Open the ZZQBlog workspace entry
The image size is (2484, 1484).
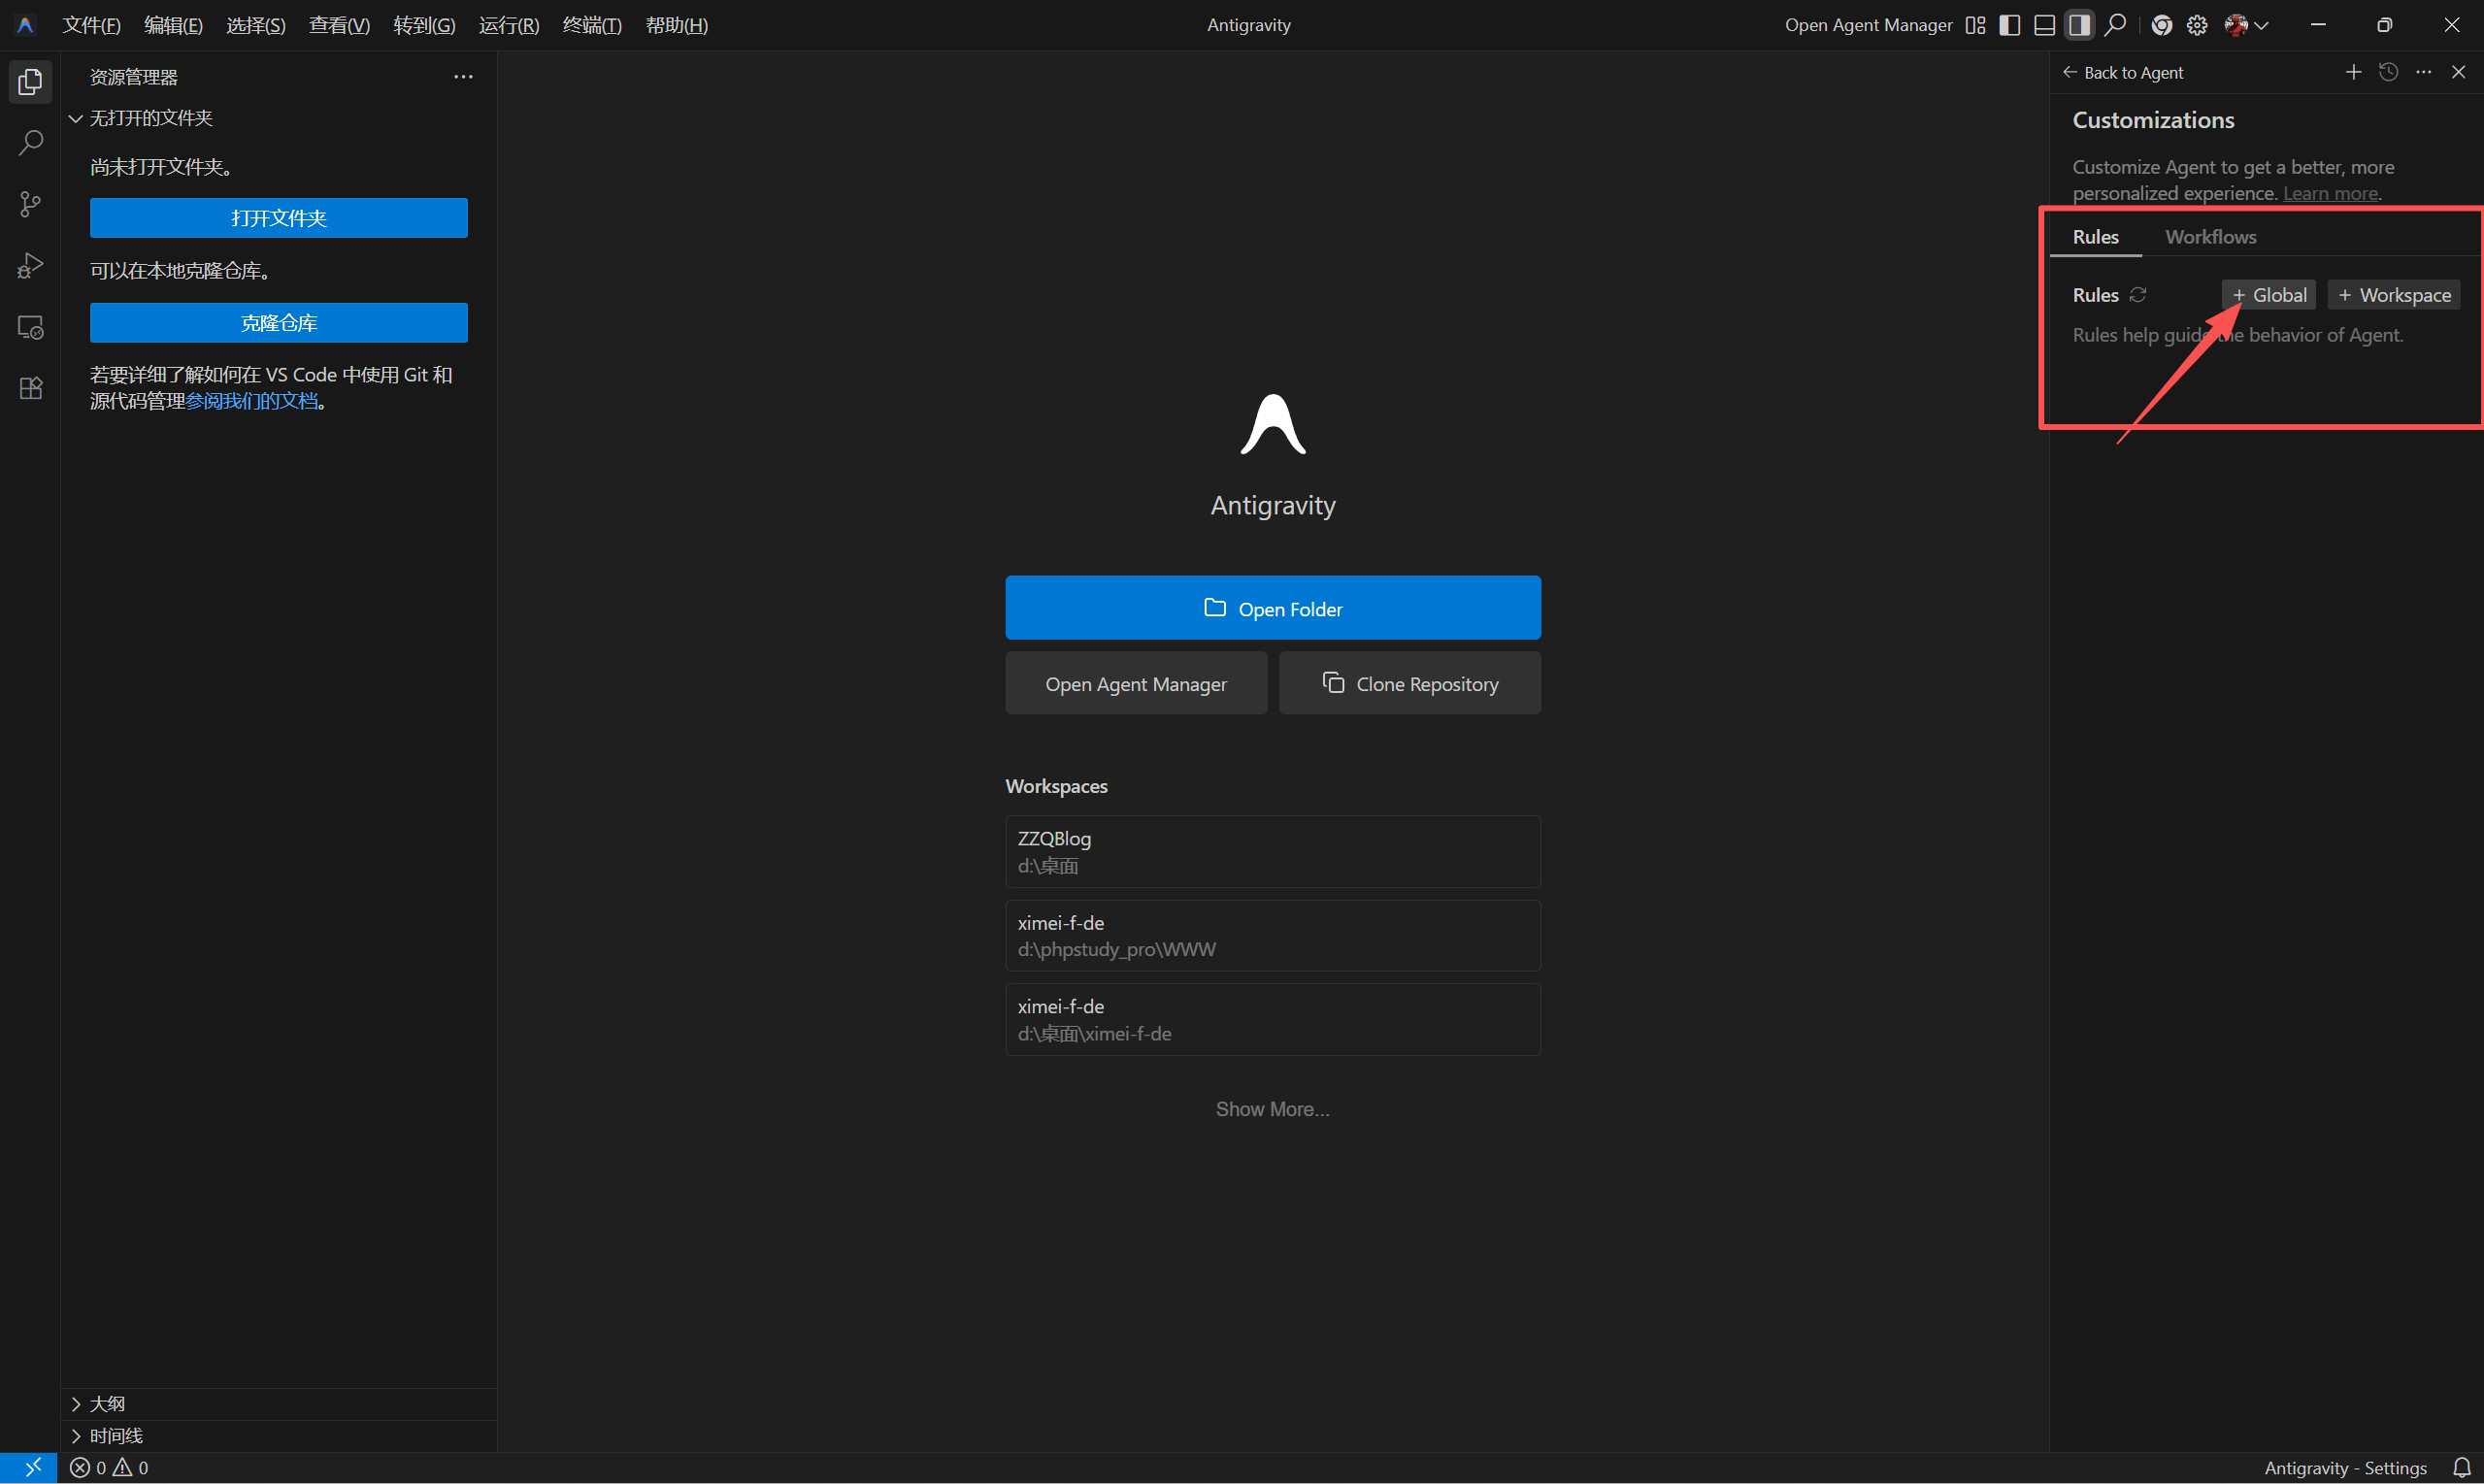[1272, 851]
